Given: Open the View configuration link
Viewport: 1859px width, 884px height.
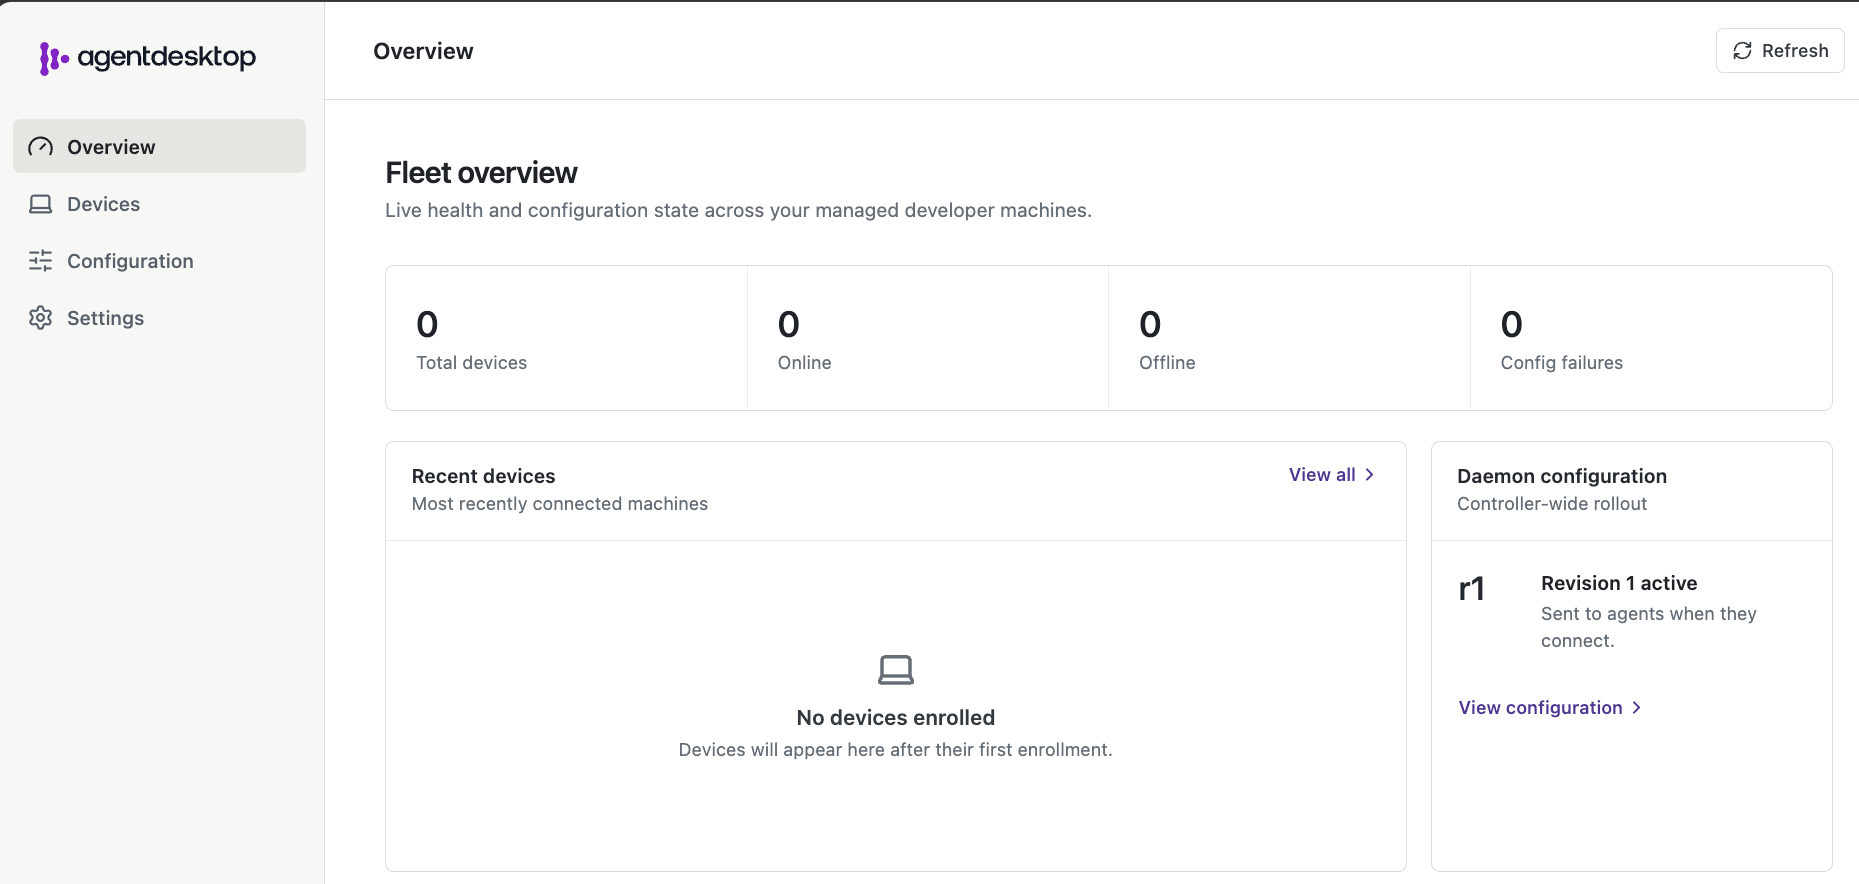Looking at the screenshot, I should (x=1550, y=708).
